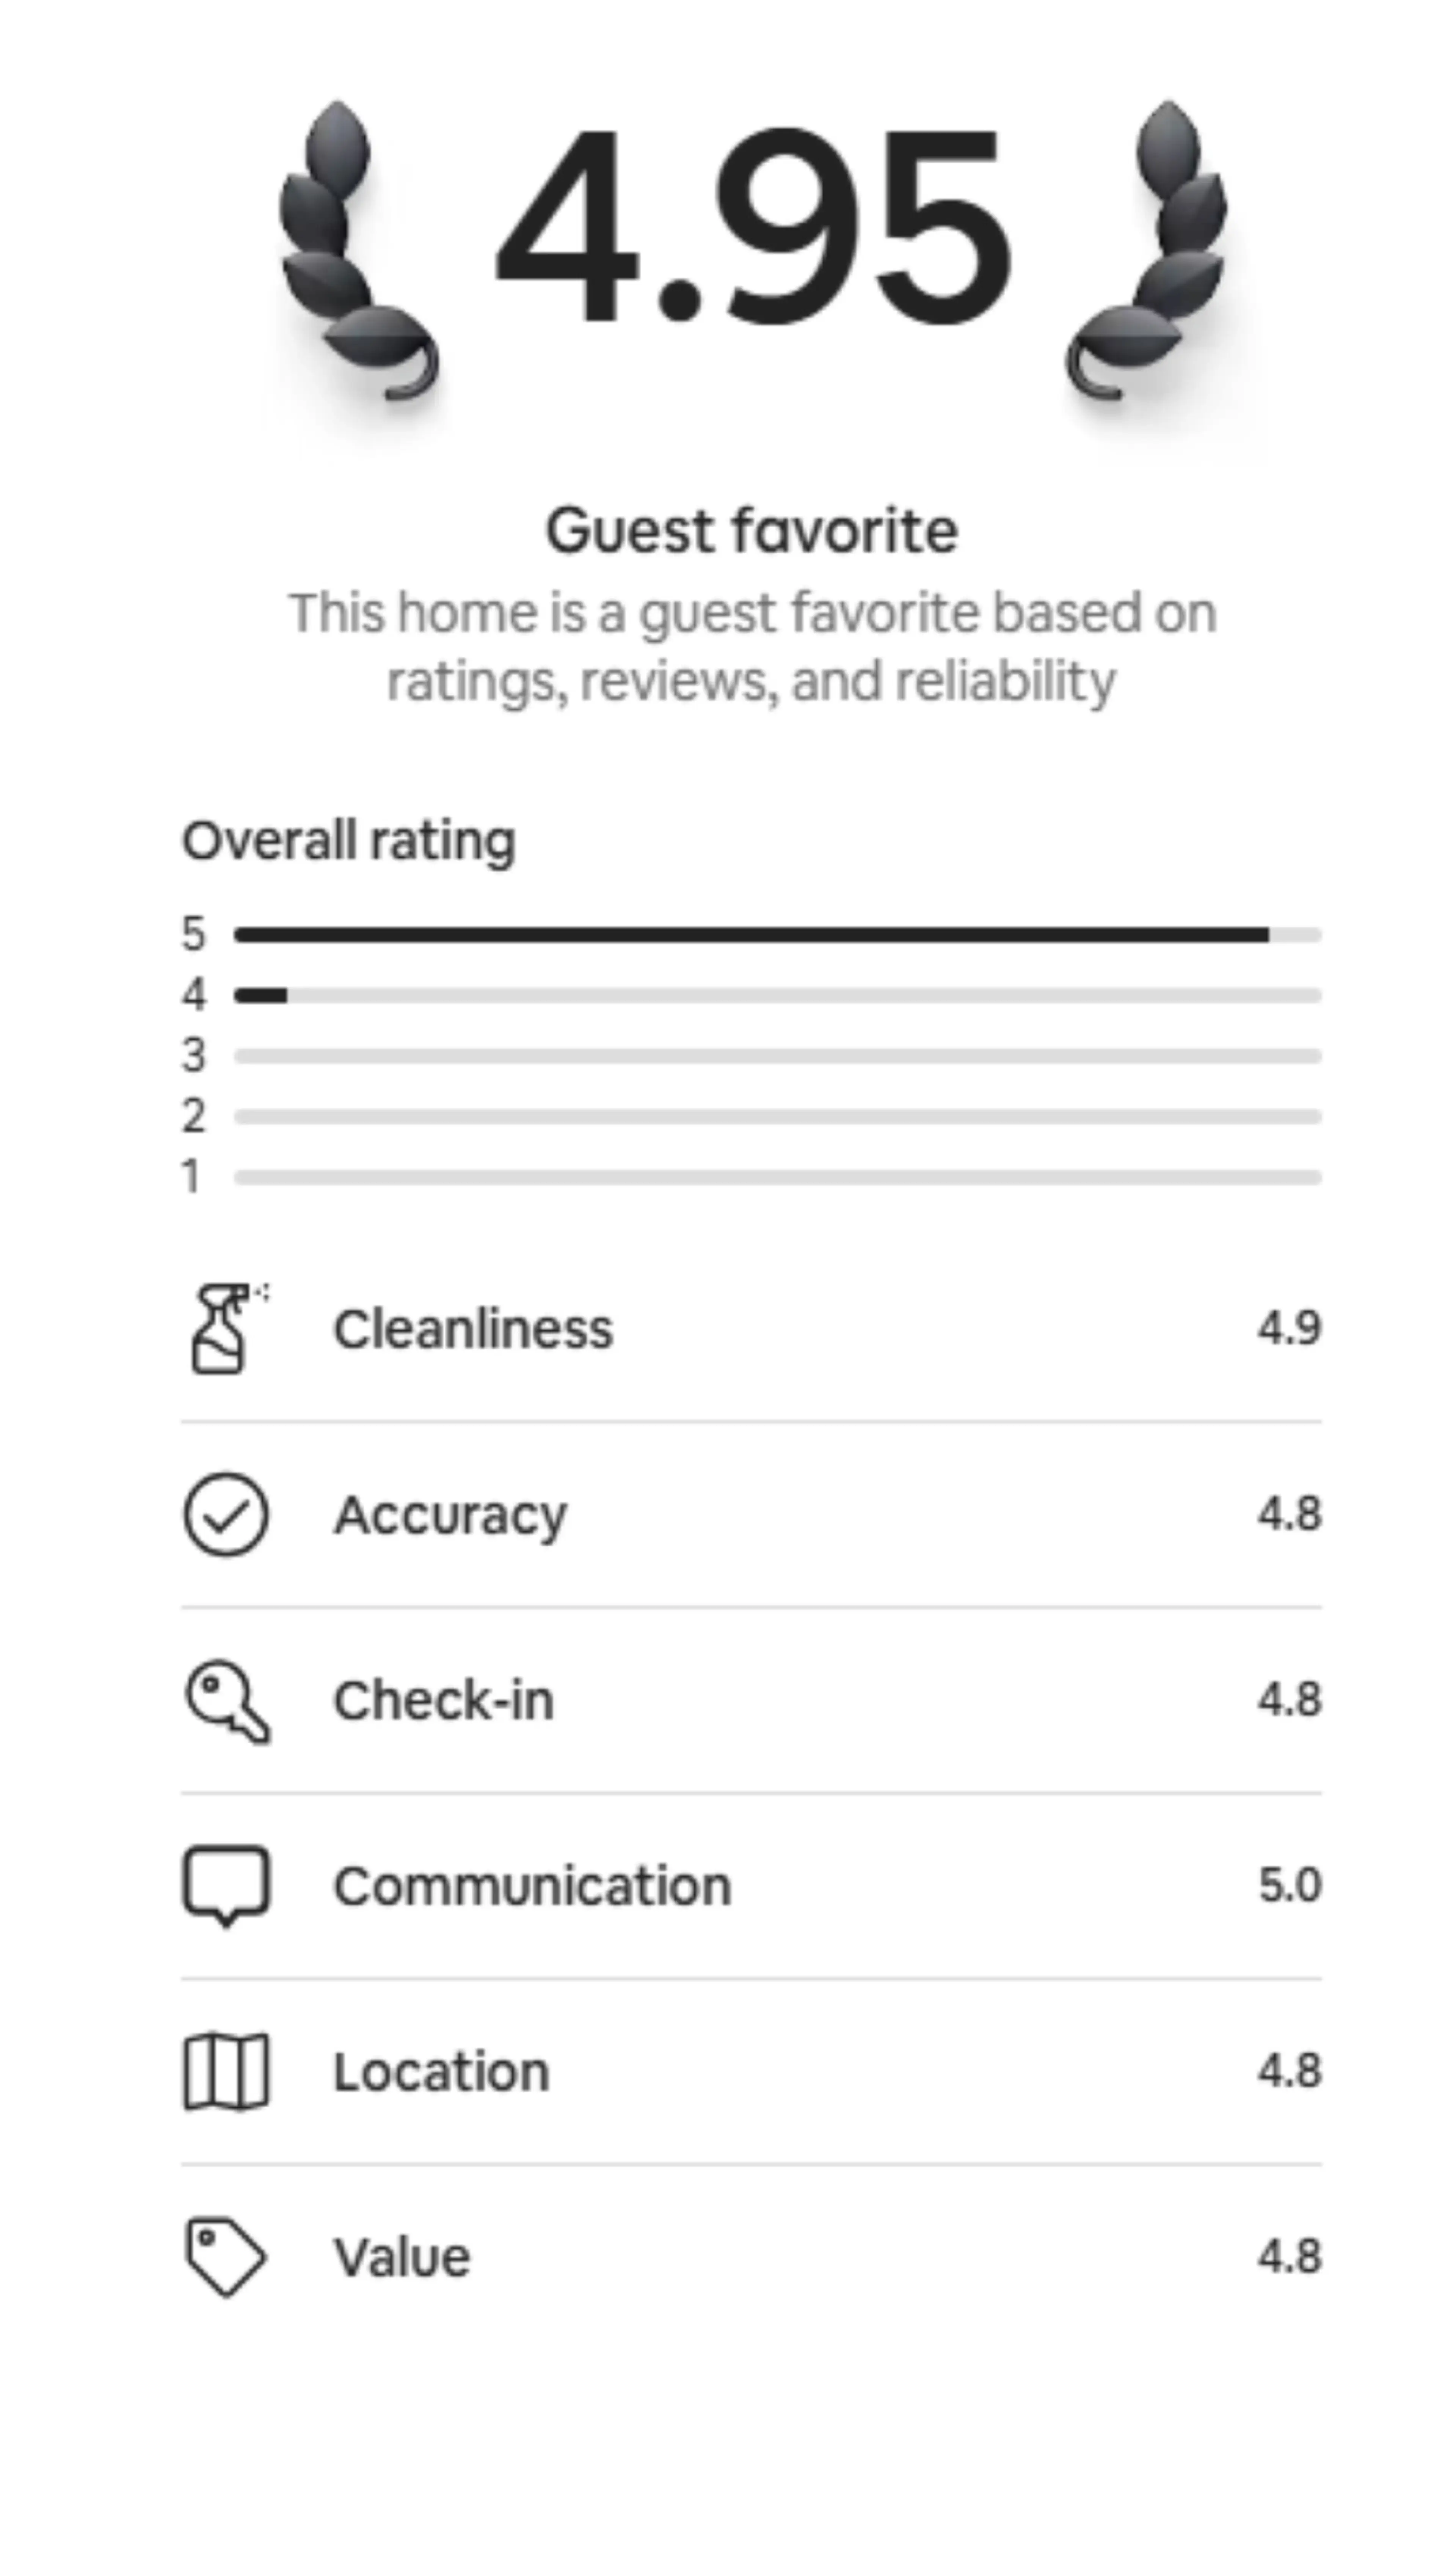Viewport: 1456px width, 2573px height.
Task: Click the Communication 5.0 score
Action: [1289, 1885]
